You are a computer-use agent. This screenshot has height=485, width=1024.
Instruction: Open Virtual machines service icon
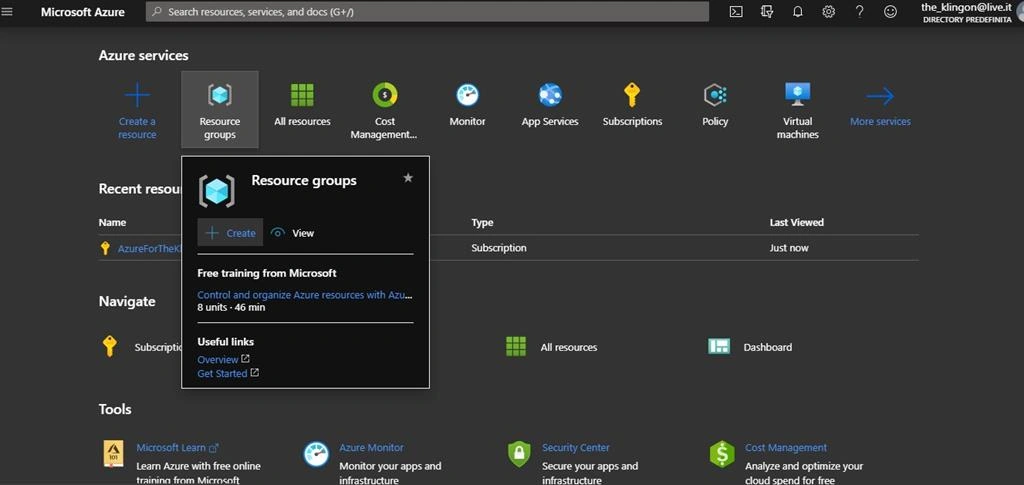[797, 95]
